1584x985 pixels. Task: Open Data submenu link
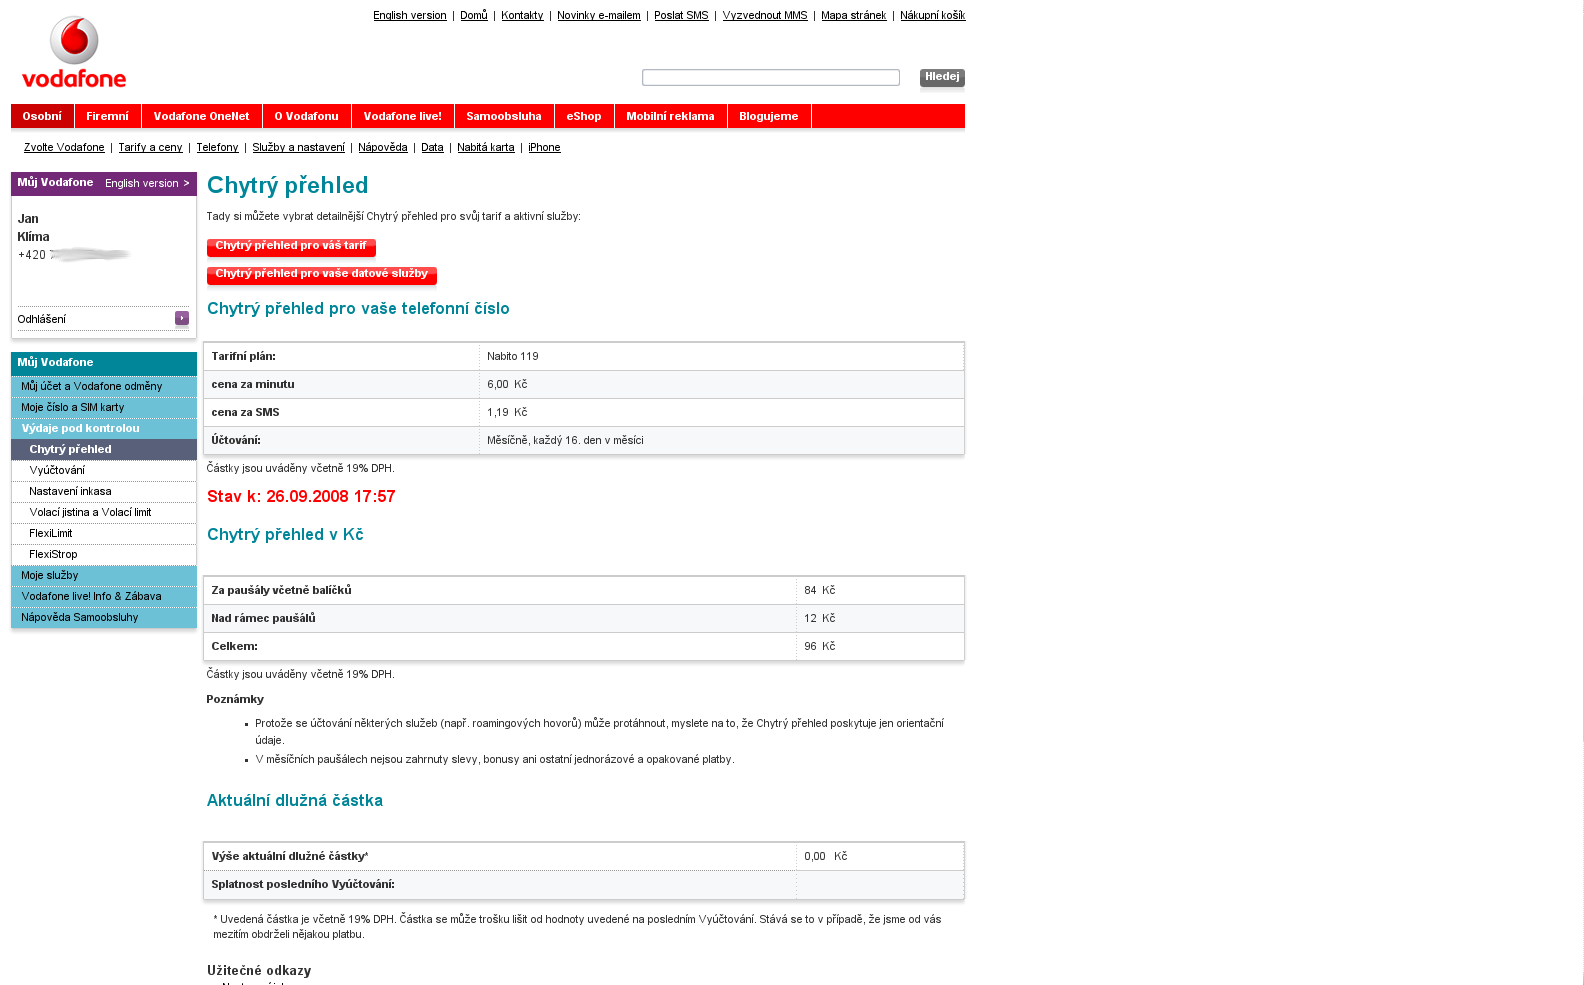click(x=432, y=147)
